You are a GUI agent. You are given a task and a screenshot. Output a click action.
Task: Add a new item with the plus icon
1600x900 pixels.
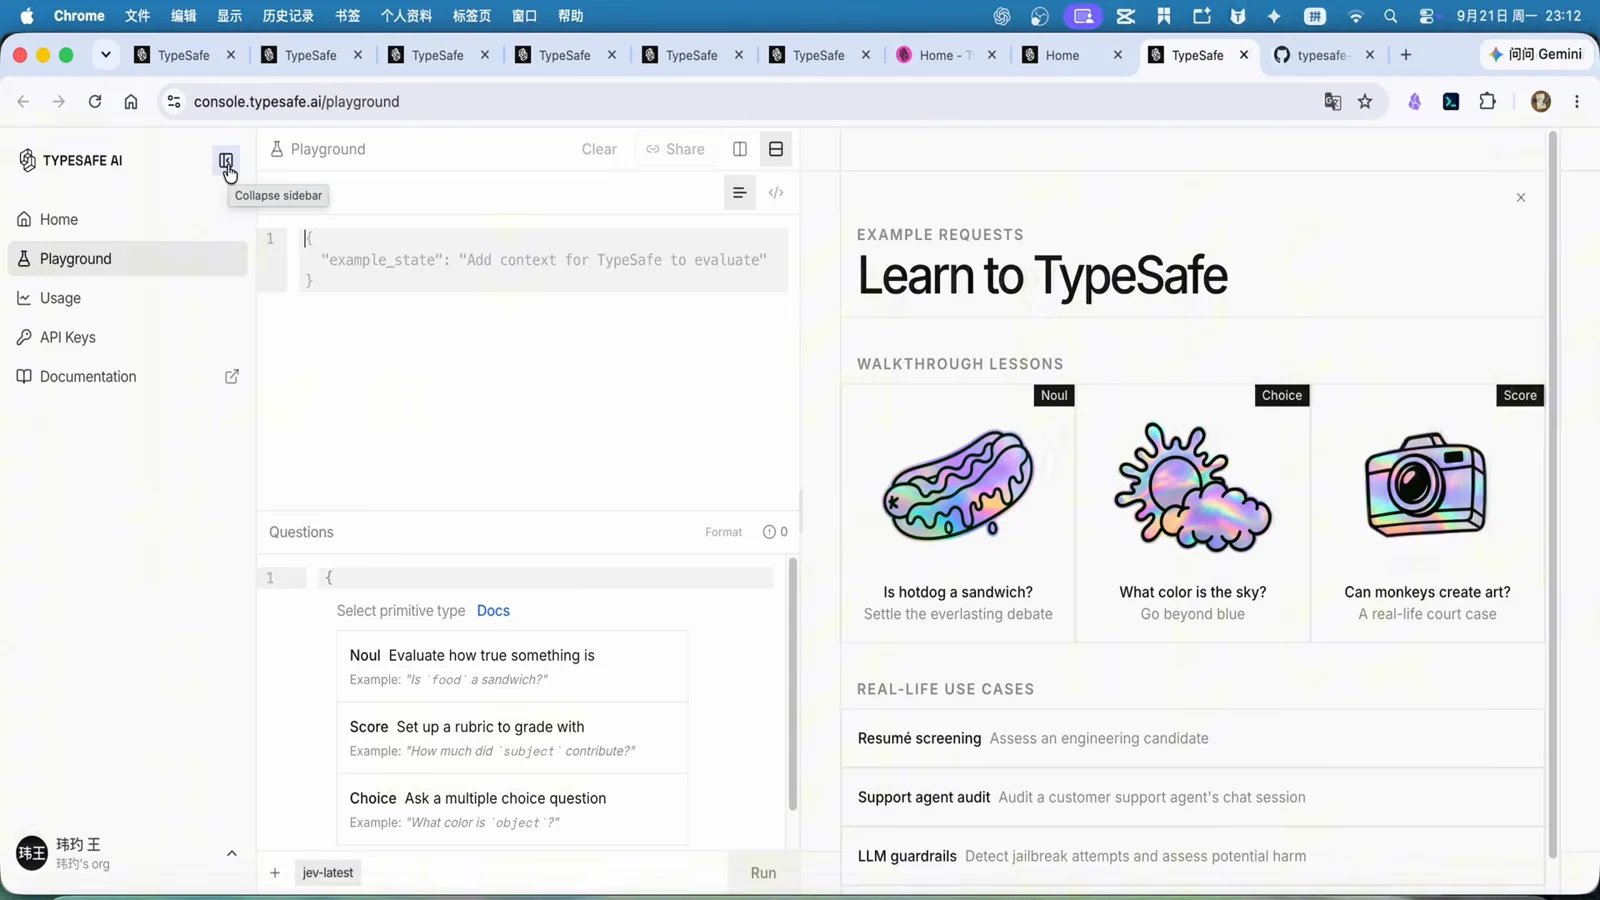(x=275, y=873)
